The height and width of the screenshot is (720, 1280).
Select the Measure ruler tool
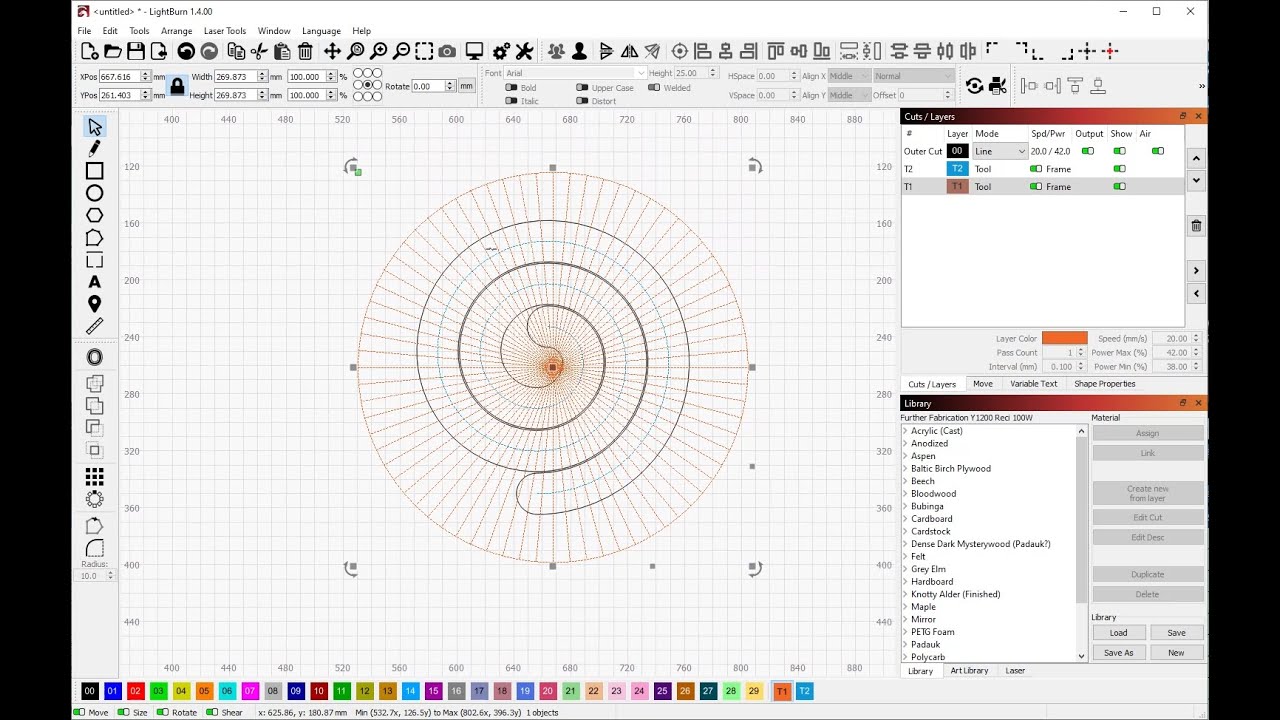94,326
